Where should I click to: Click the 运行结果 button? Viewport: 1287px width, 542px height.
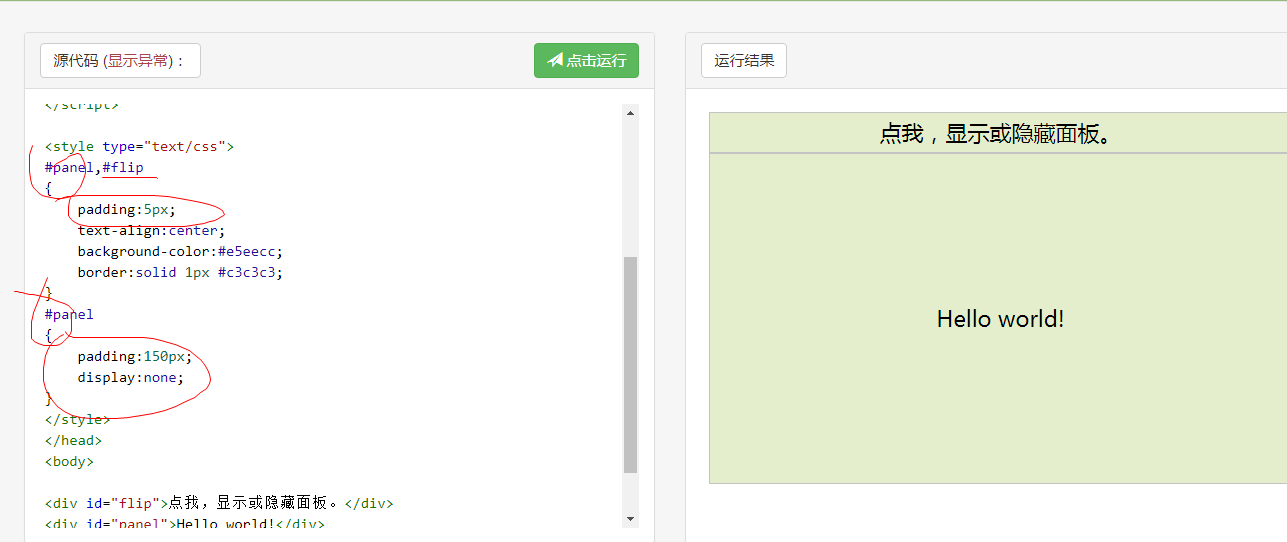click(x=744, y=60)
